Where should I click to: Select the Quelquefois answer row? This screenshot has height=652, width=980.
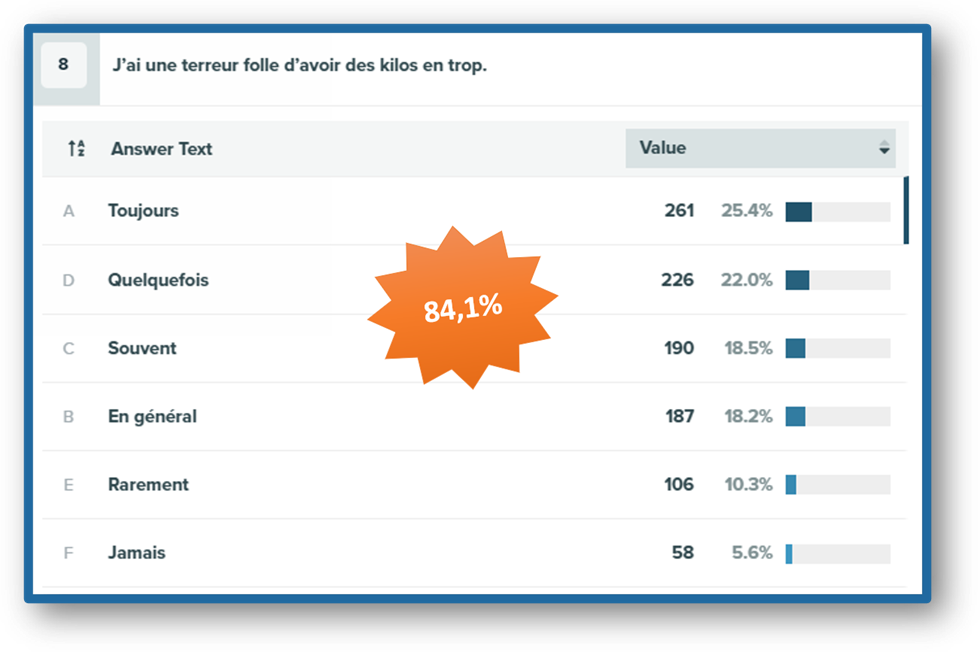pyautogui.click(x=474, y=279)
